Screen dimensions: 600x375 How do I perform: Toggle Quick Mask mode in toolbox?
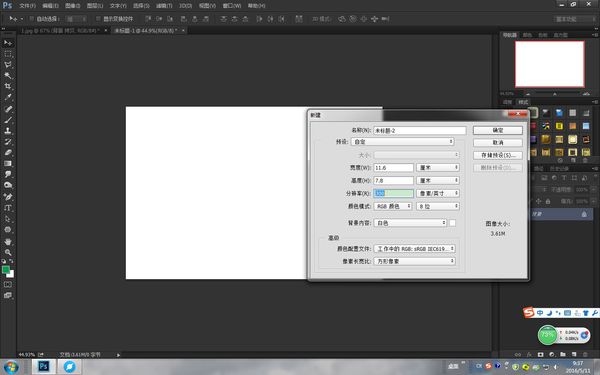pyautogui.click(x=8, y=285)
